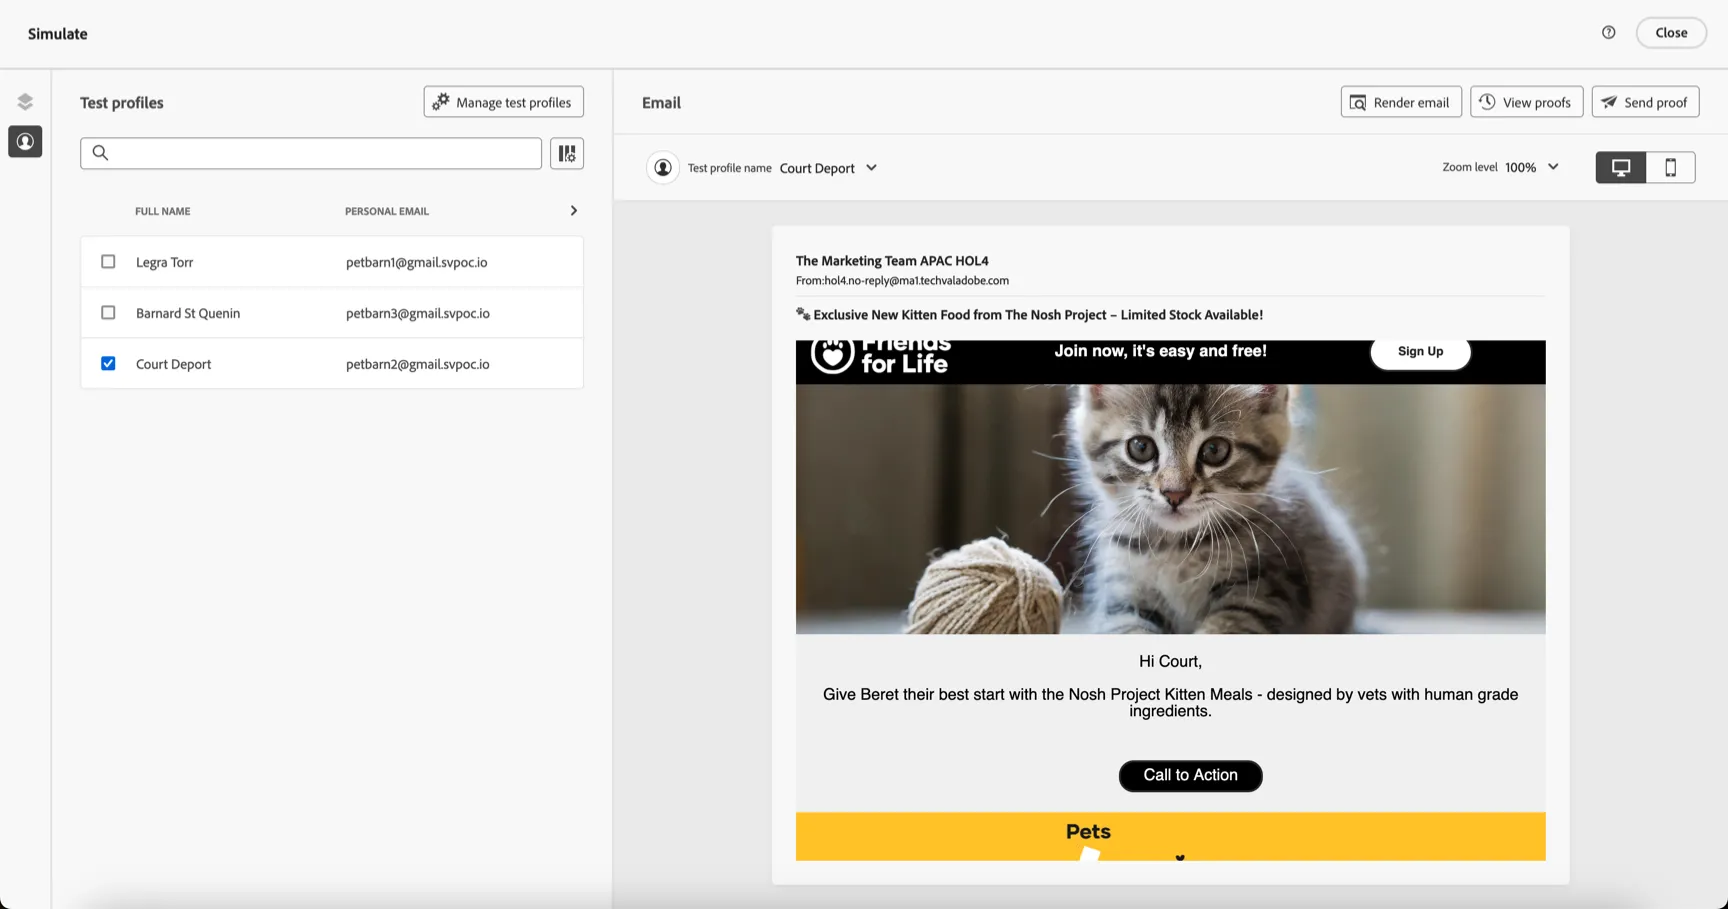Open column customization icon beside search
This screenshot has height=909, width=1728.
567,153
